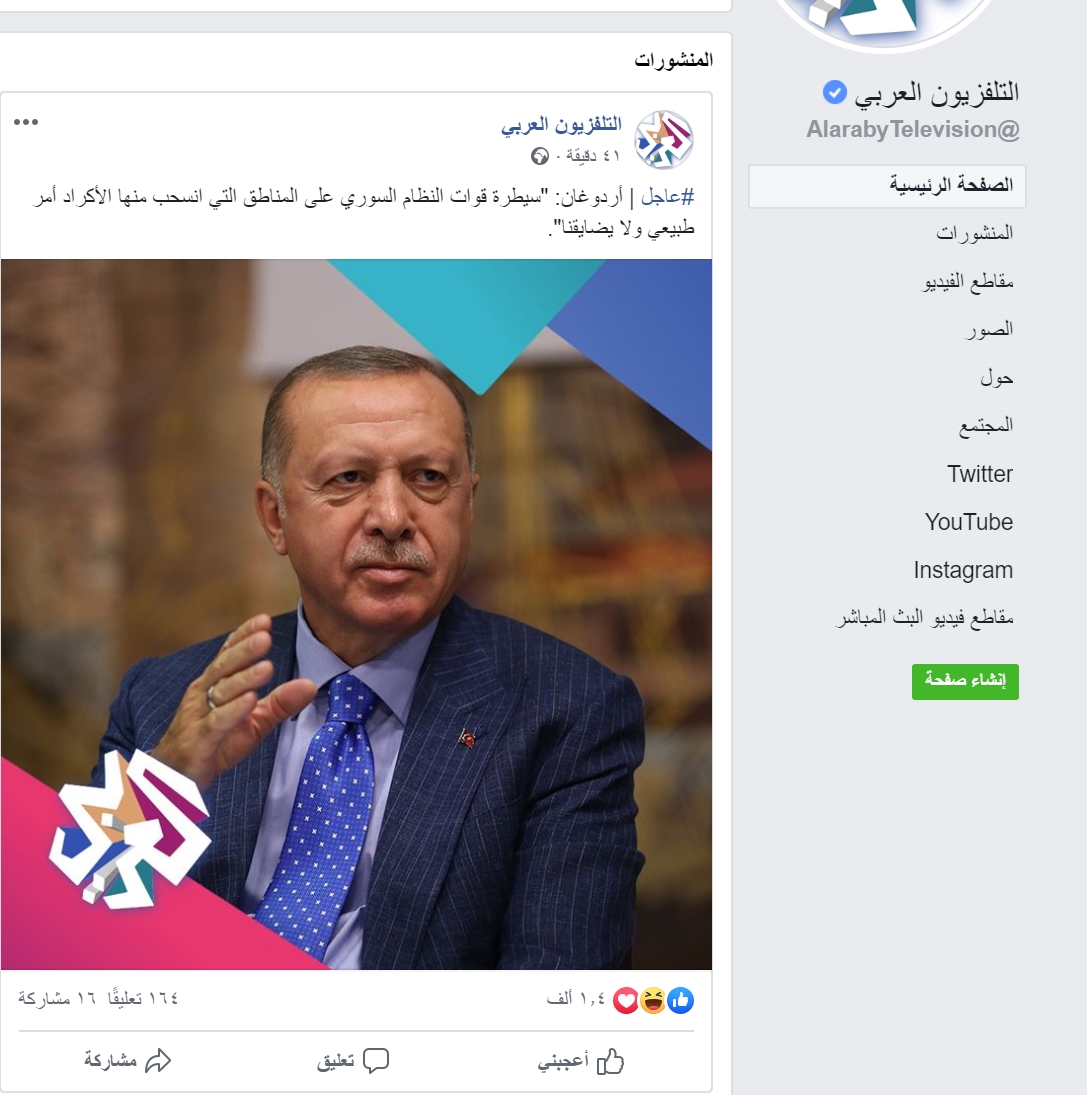Open مقاطع الفيديو sidebar section
The height and width of the screenshot is (1095, 1087).
967,281
